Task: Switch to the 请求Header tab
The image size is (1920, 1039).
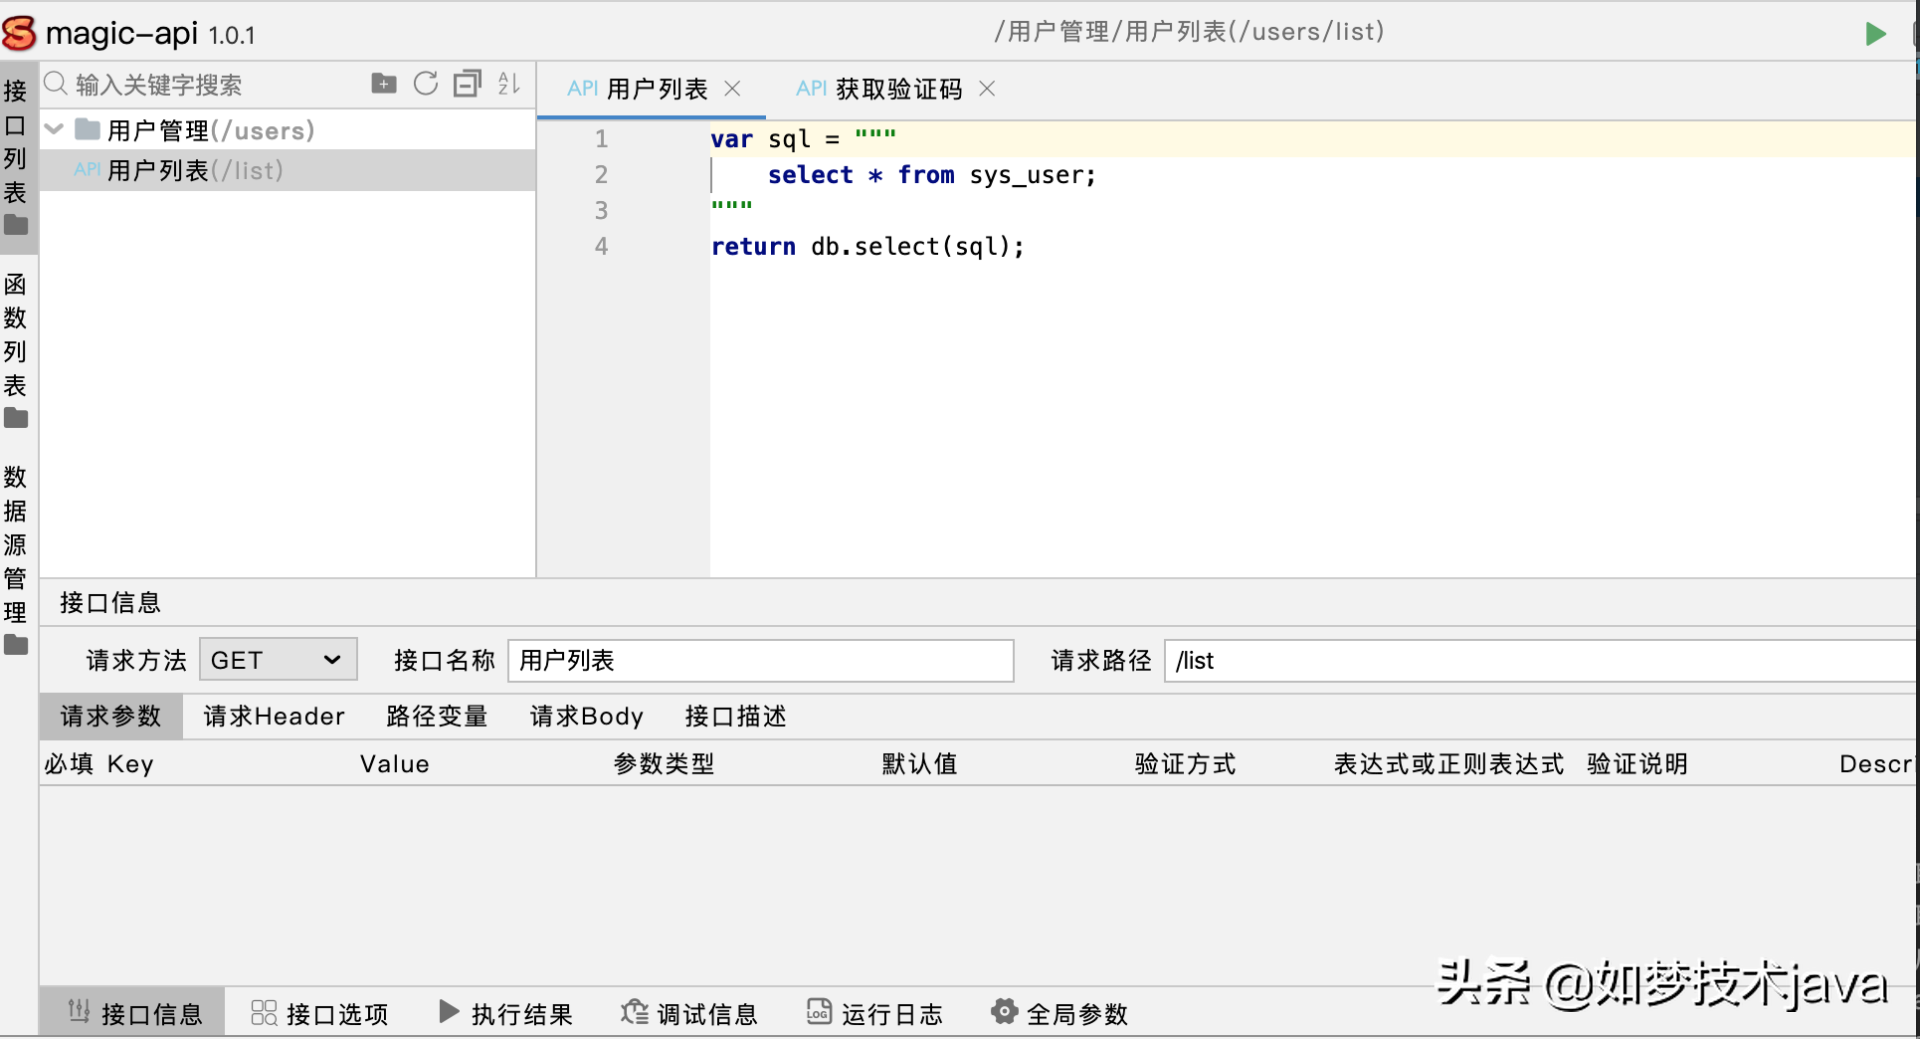Action: (x=274, y=716)
